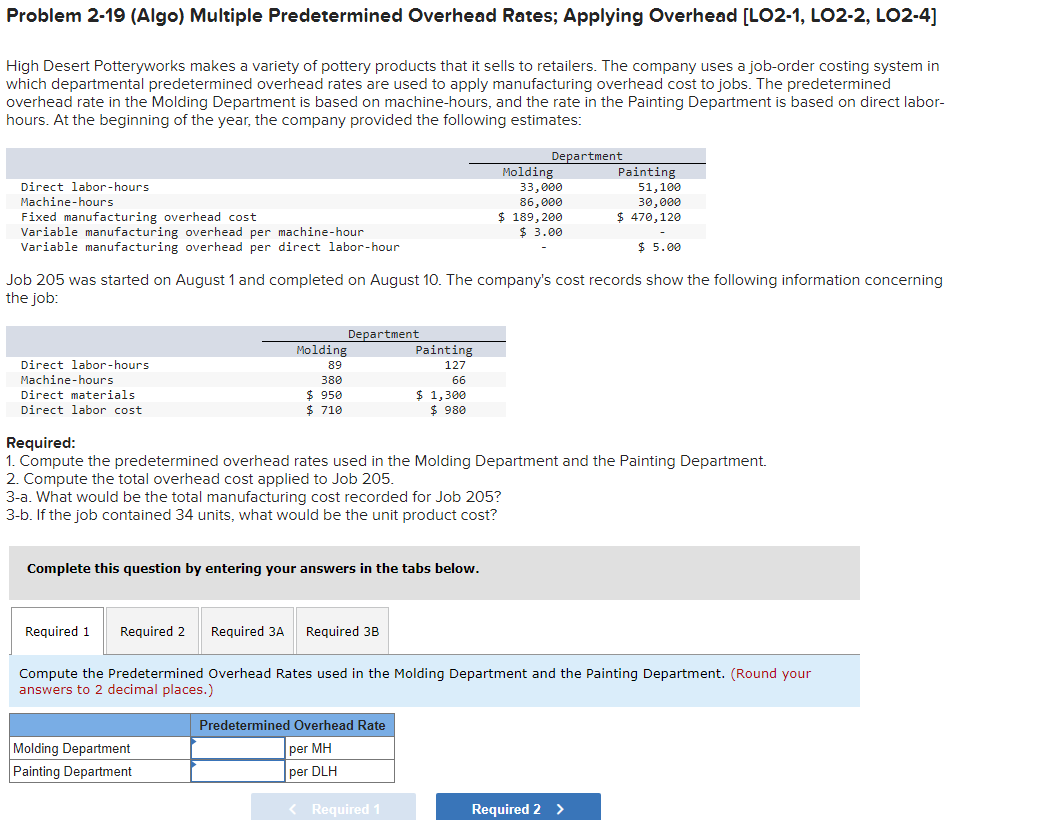Open the Required 3A tab
Screen dimensions: 1053x820
pyautogui.click(x=247, y=631)
